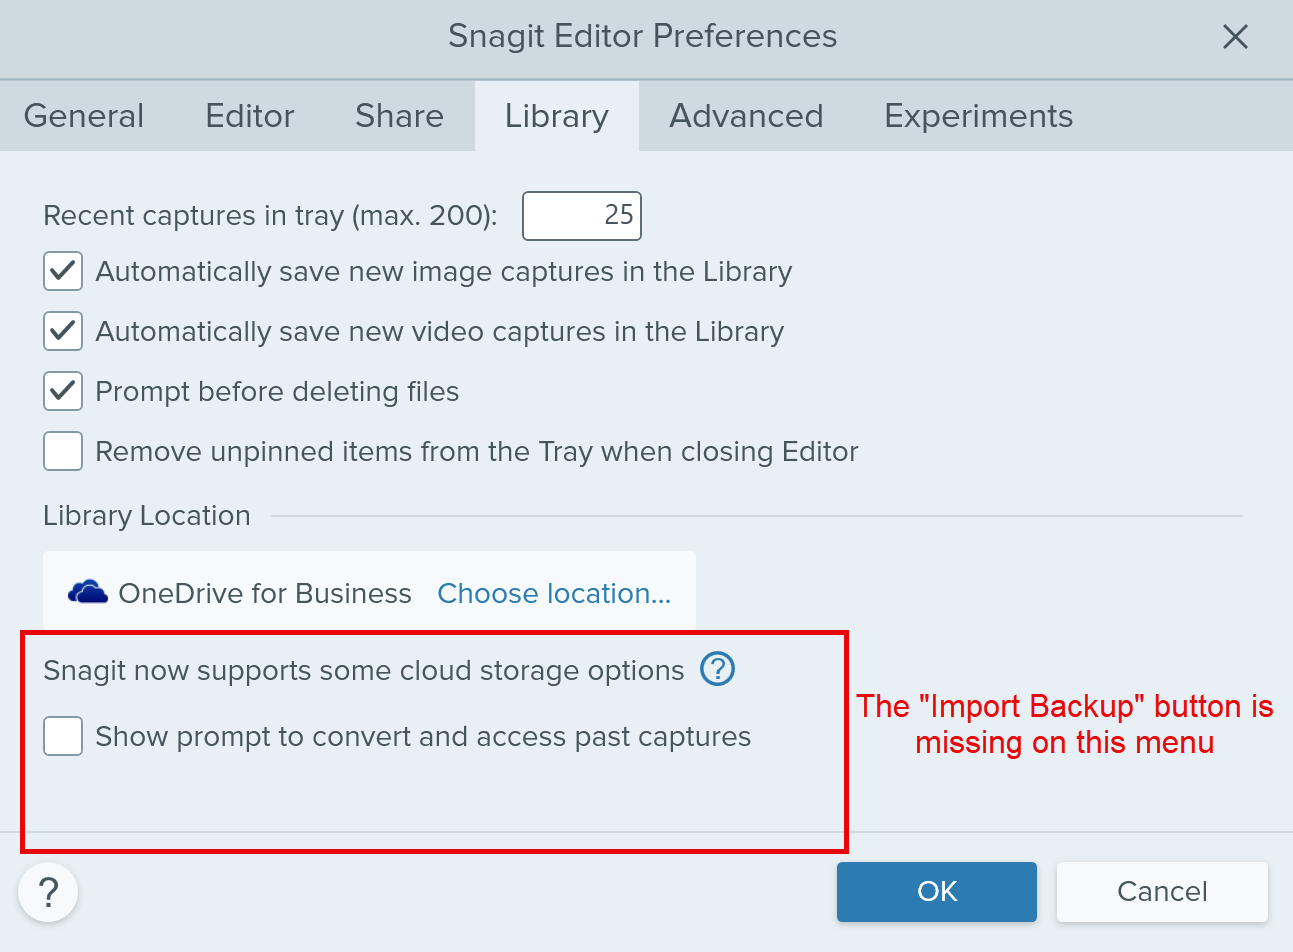Click the cloud storage help info icon

[x=717, y=669]
